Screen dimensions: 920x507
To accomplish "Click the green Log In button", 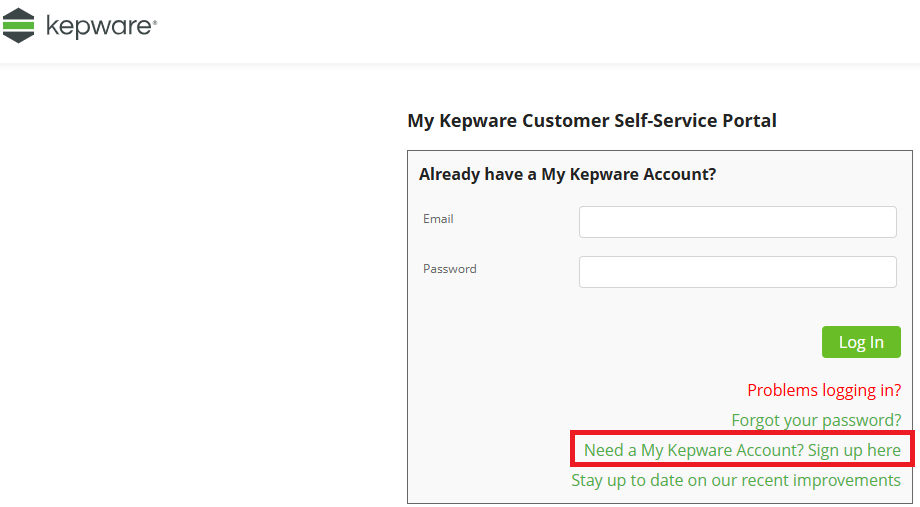I will click(861, 342).
